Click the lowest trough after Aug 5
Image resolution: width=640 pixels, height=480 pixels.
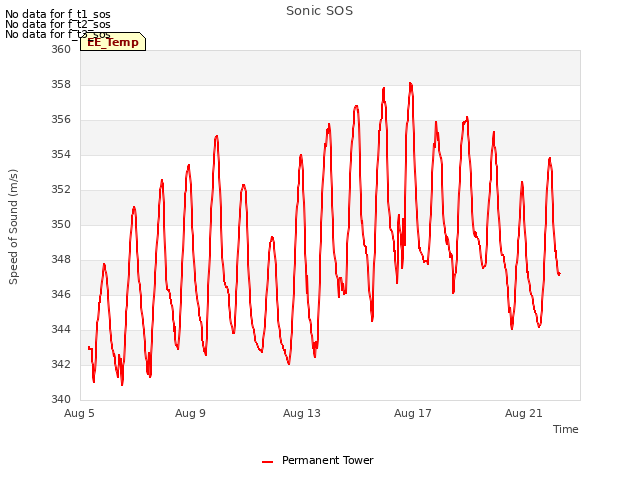122,384
